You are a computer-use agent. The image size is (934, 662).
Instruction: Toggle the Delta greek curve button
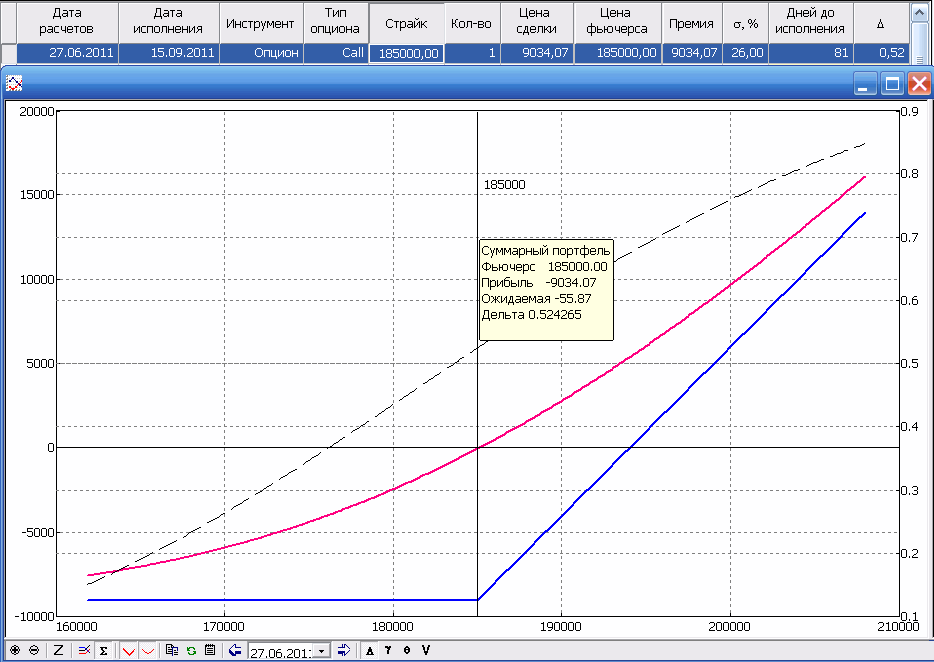(x=370, y=650)
